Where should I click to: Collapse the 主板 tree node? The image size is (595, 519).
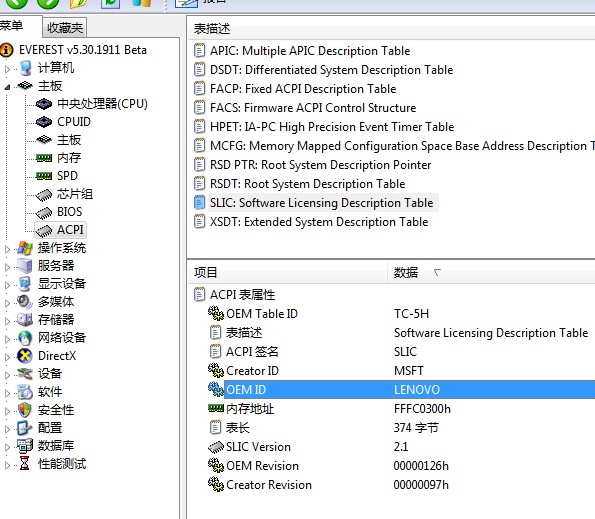(x=7, y=87)
